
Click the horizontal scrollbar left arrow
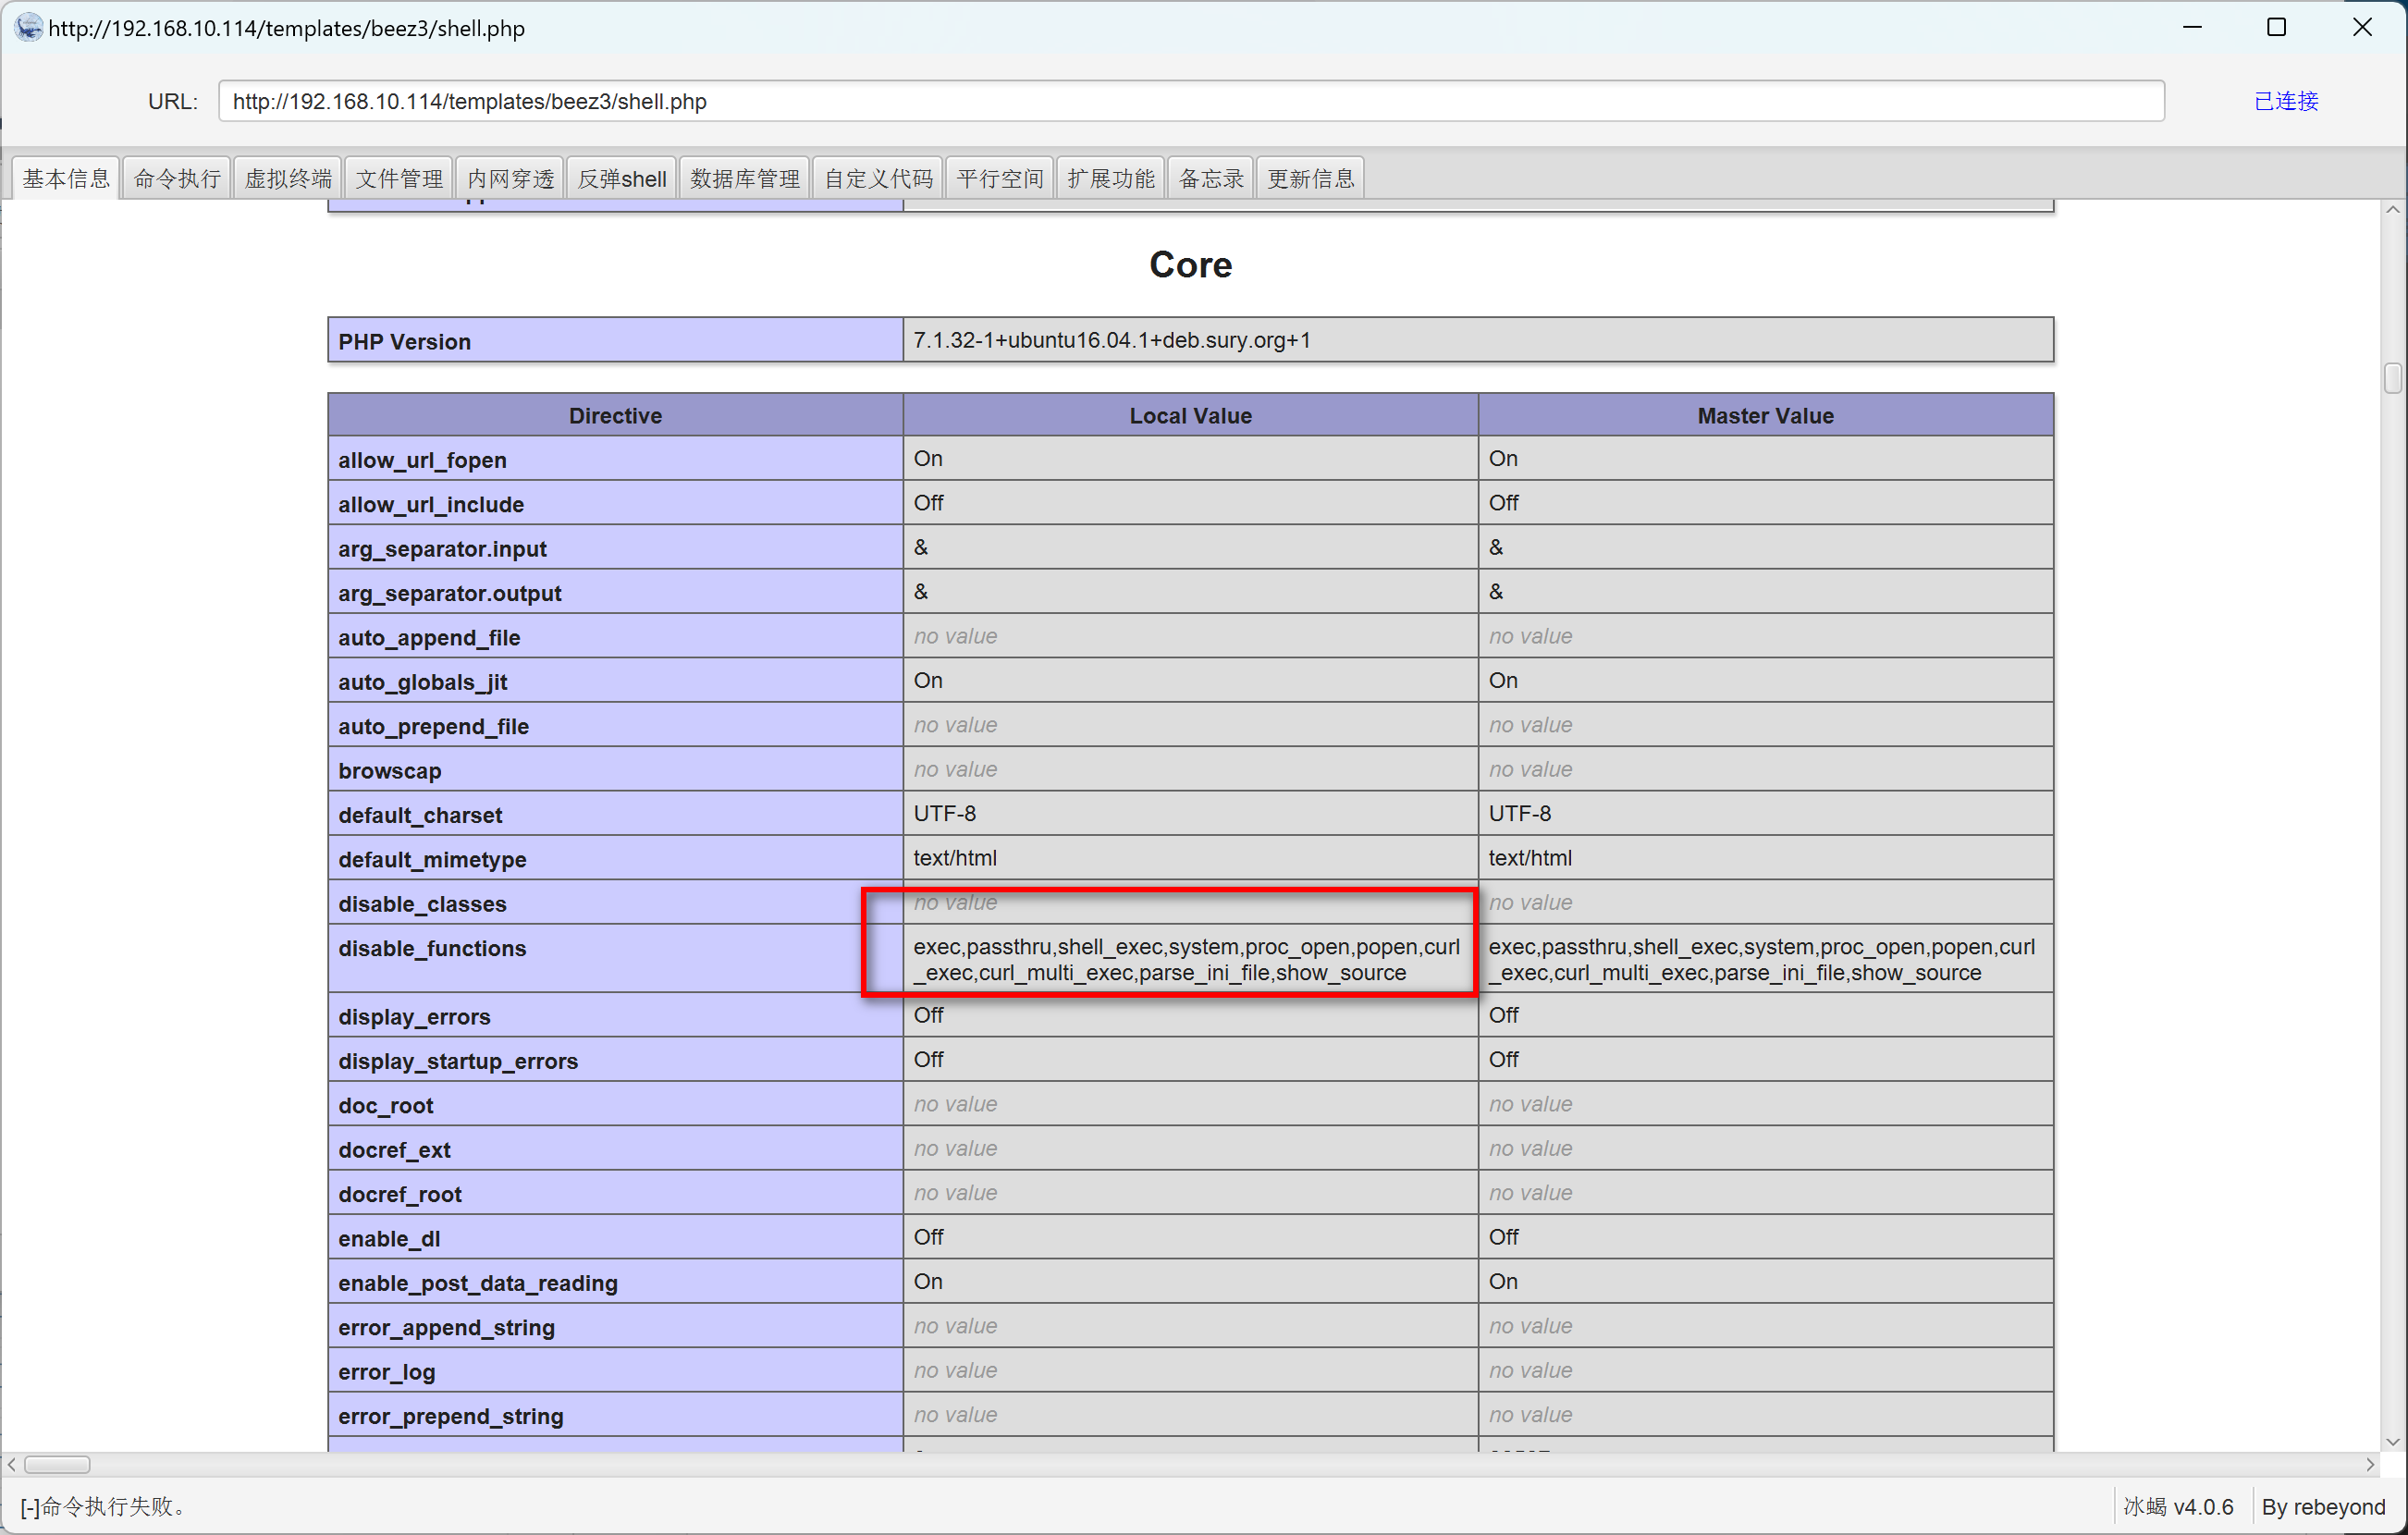point(12,1464)
